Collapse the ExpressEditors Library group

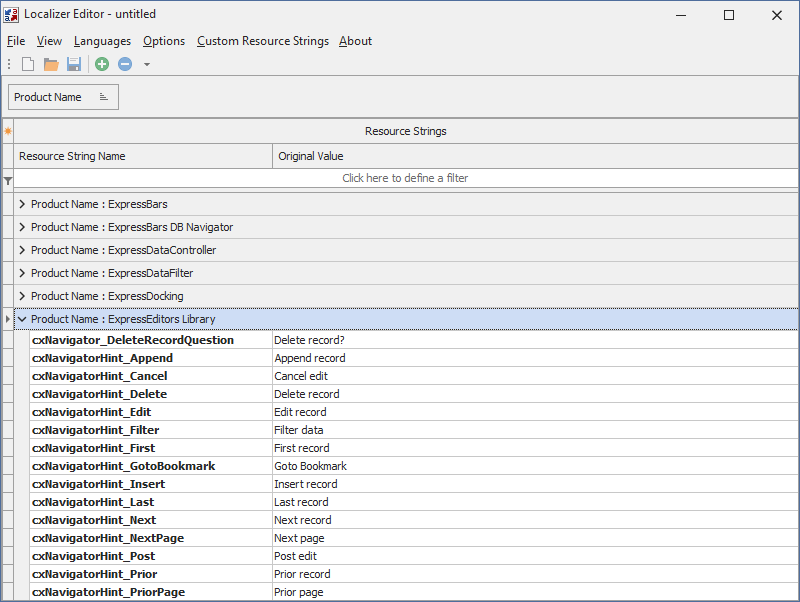point(22,319)
